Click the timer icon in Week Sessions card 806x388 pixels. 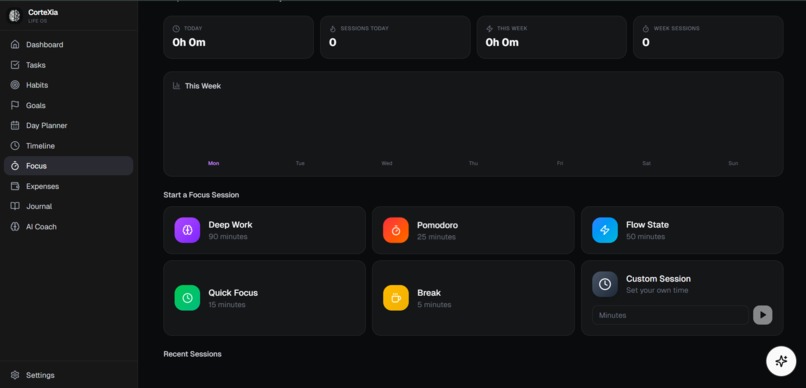click(646, 29)
